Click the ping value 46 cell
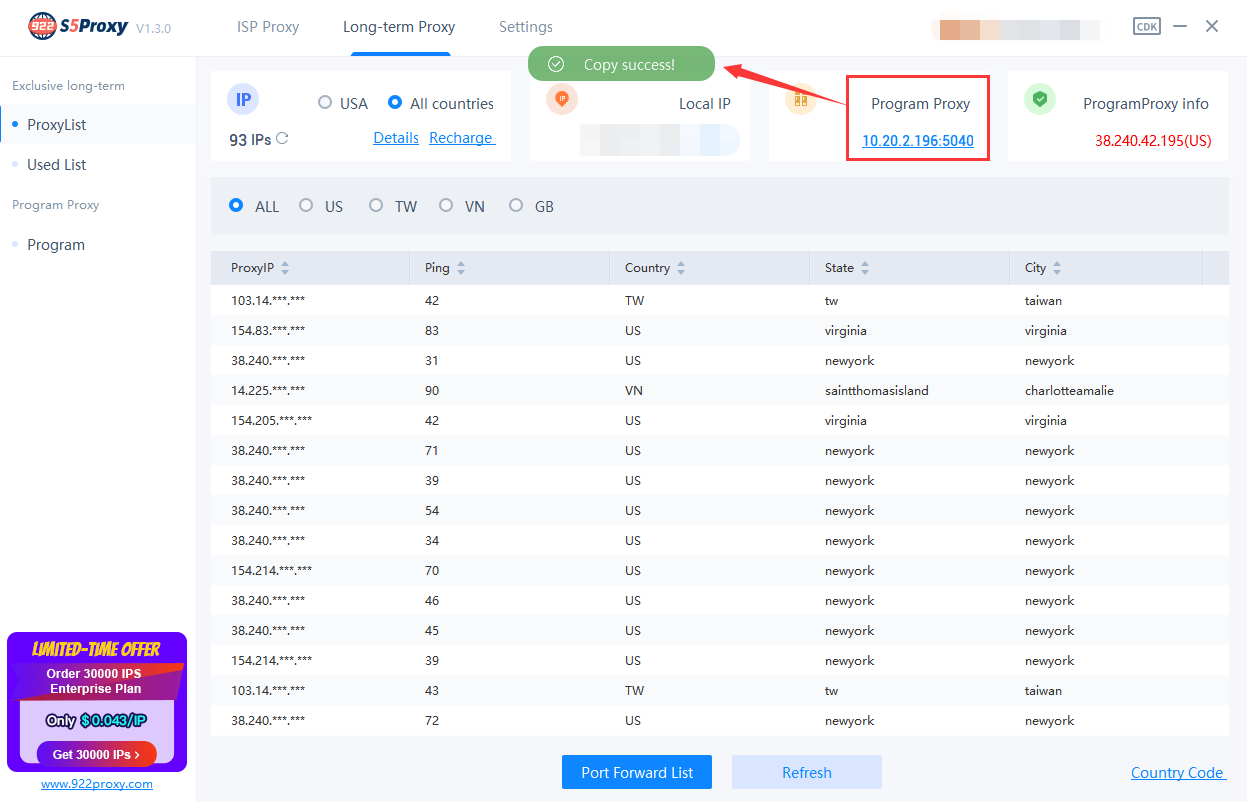 click(432, 600)
